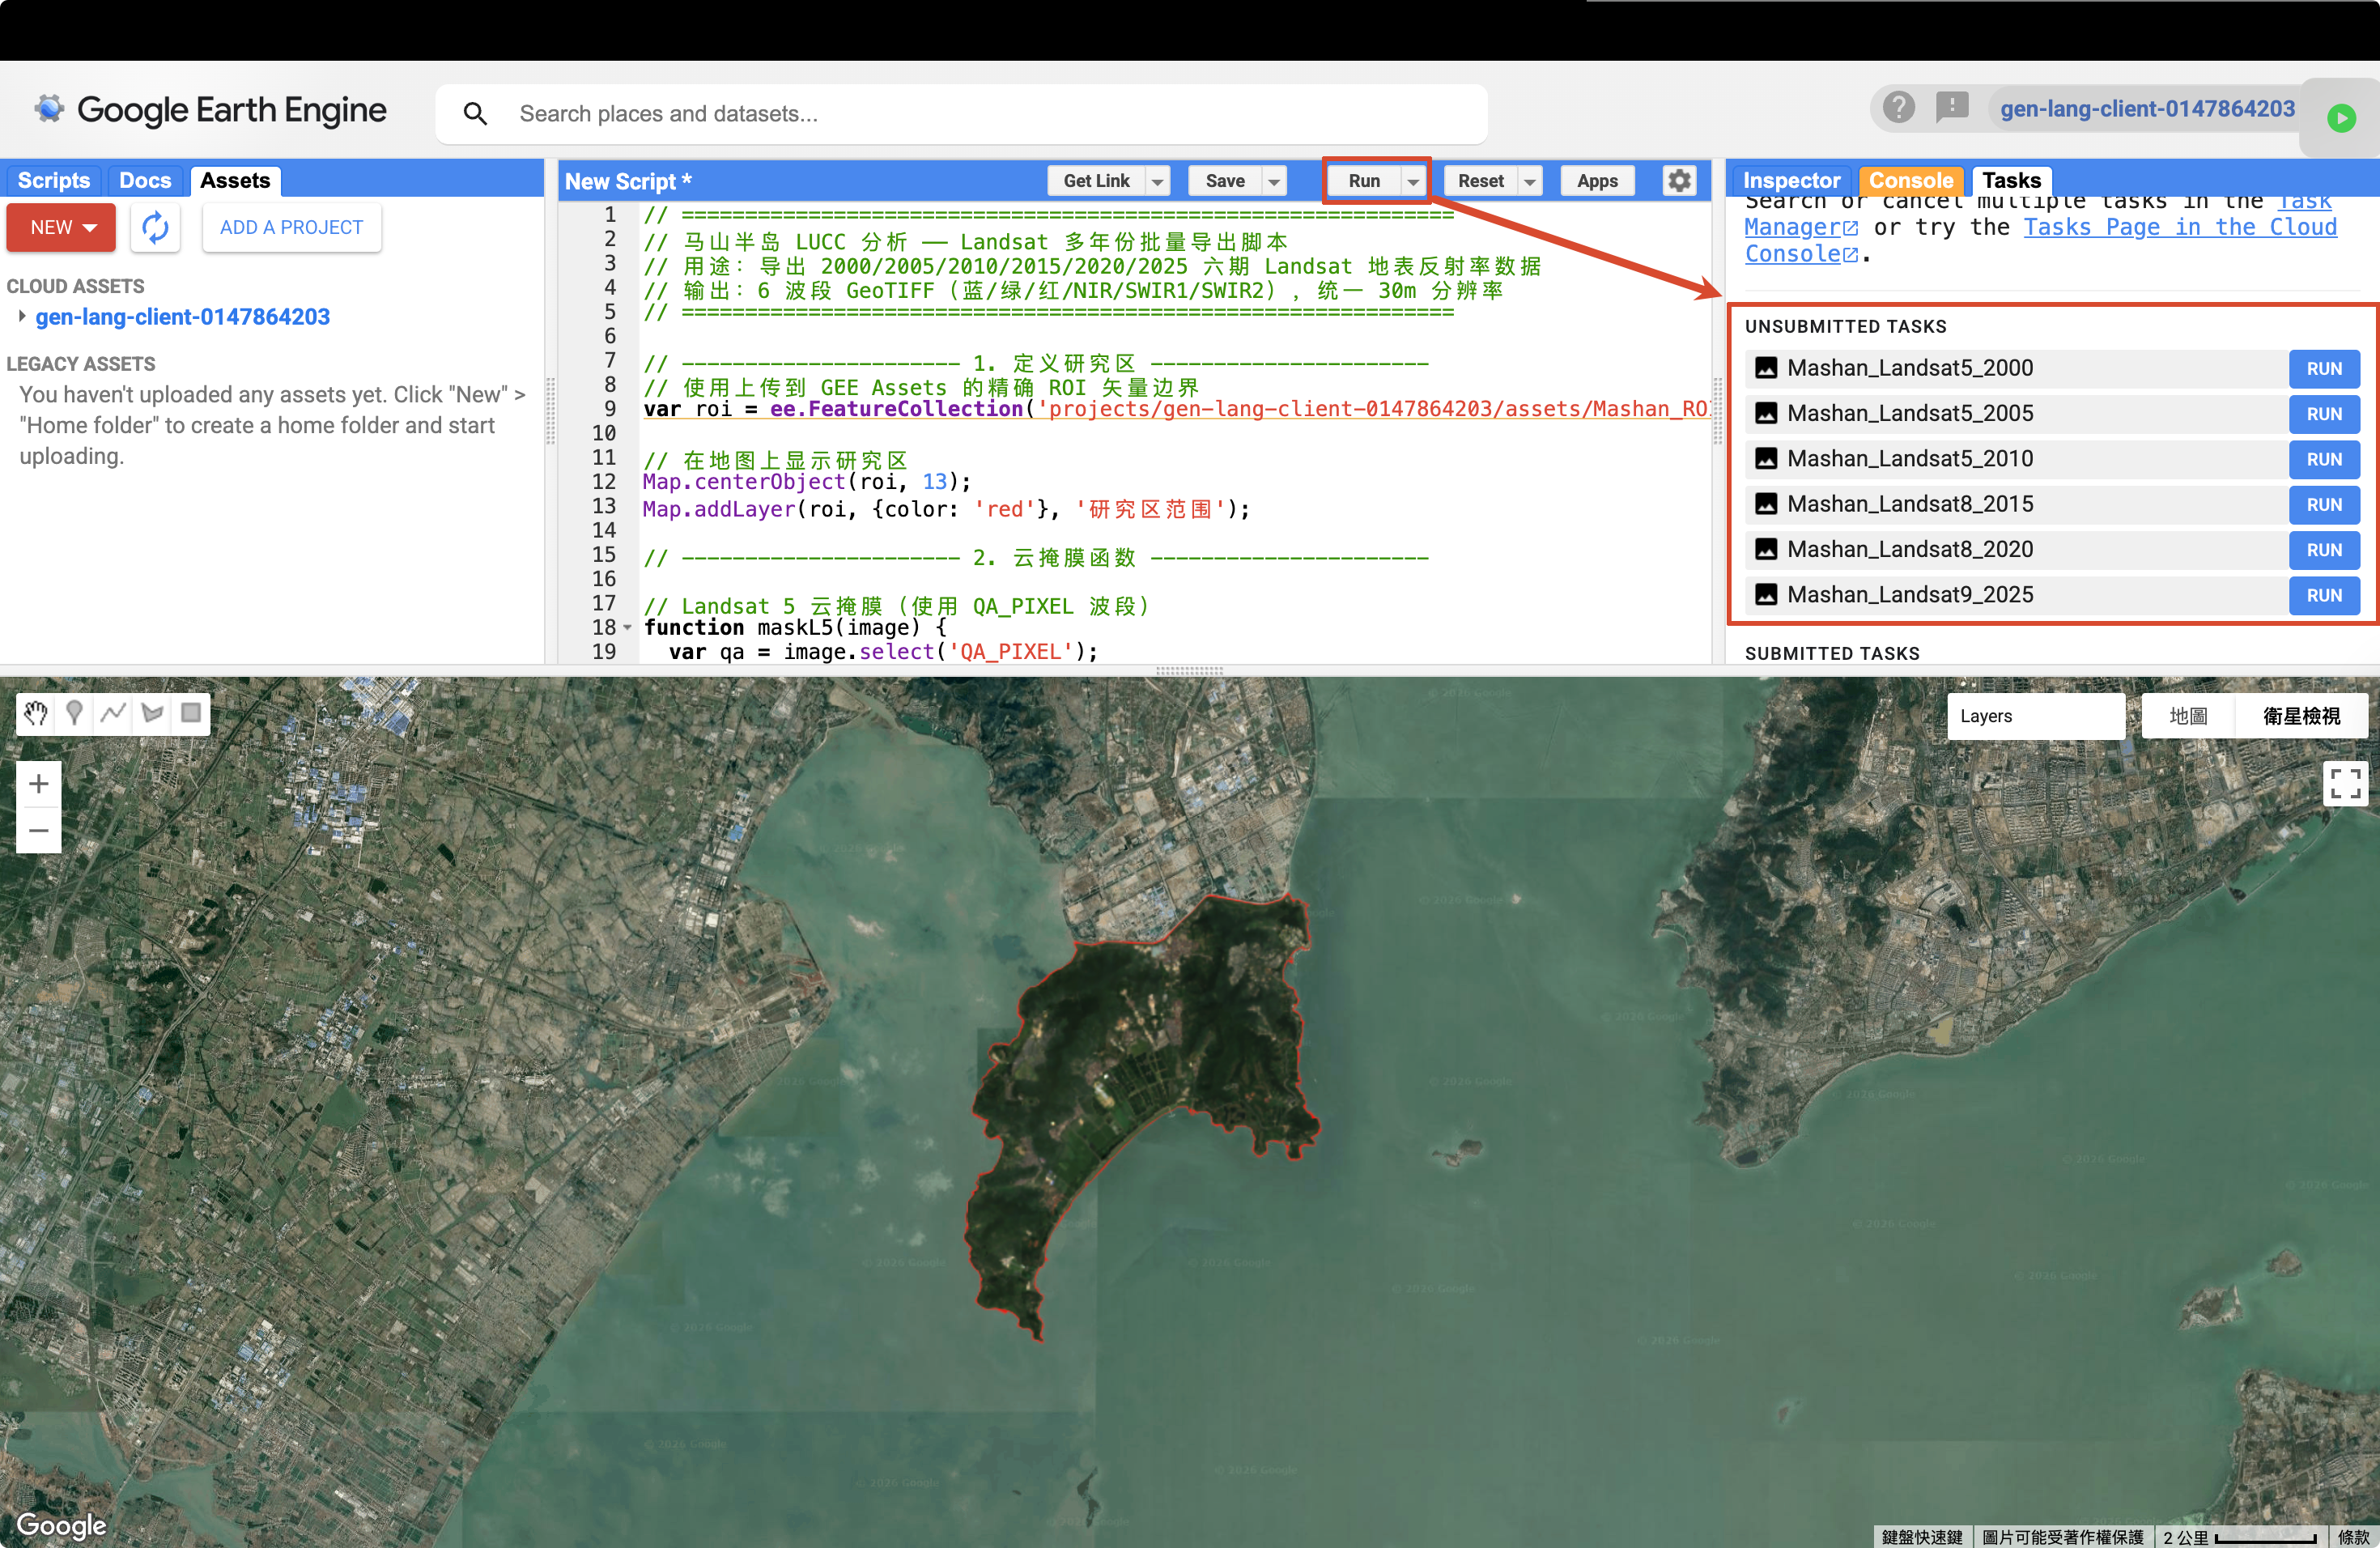Run the Mashan_Landsat5_2005 export task
The height and width of the screenshot is (1548, 2380).
[x=2324, y=414]
